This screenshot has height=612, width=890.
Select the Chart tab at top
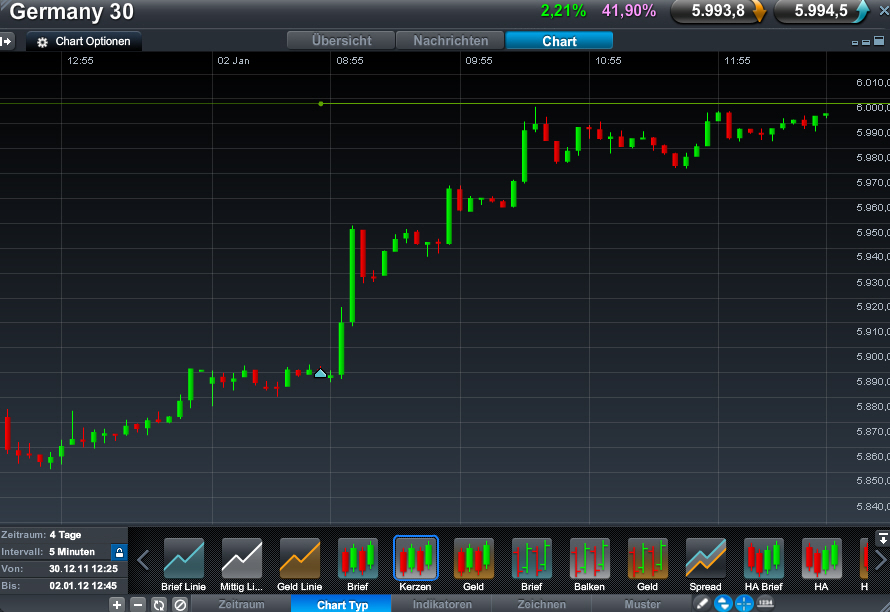pos(559,41)
